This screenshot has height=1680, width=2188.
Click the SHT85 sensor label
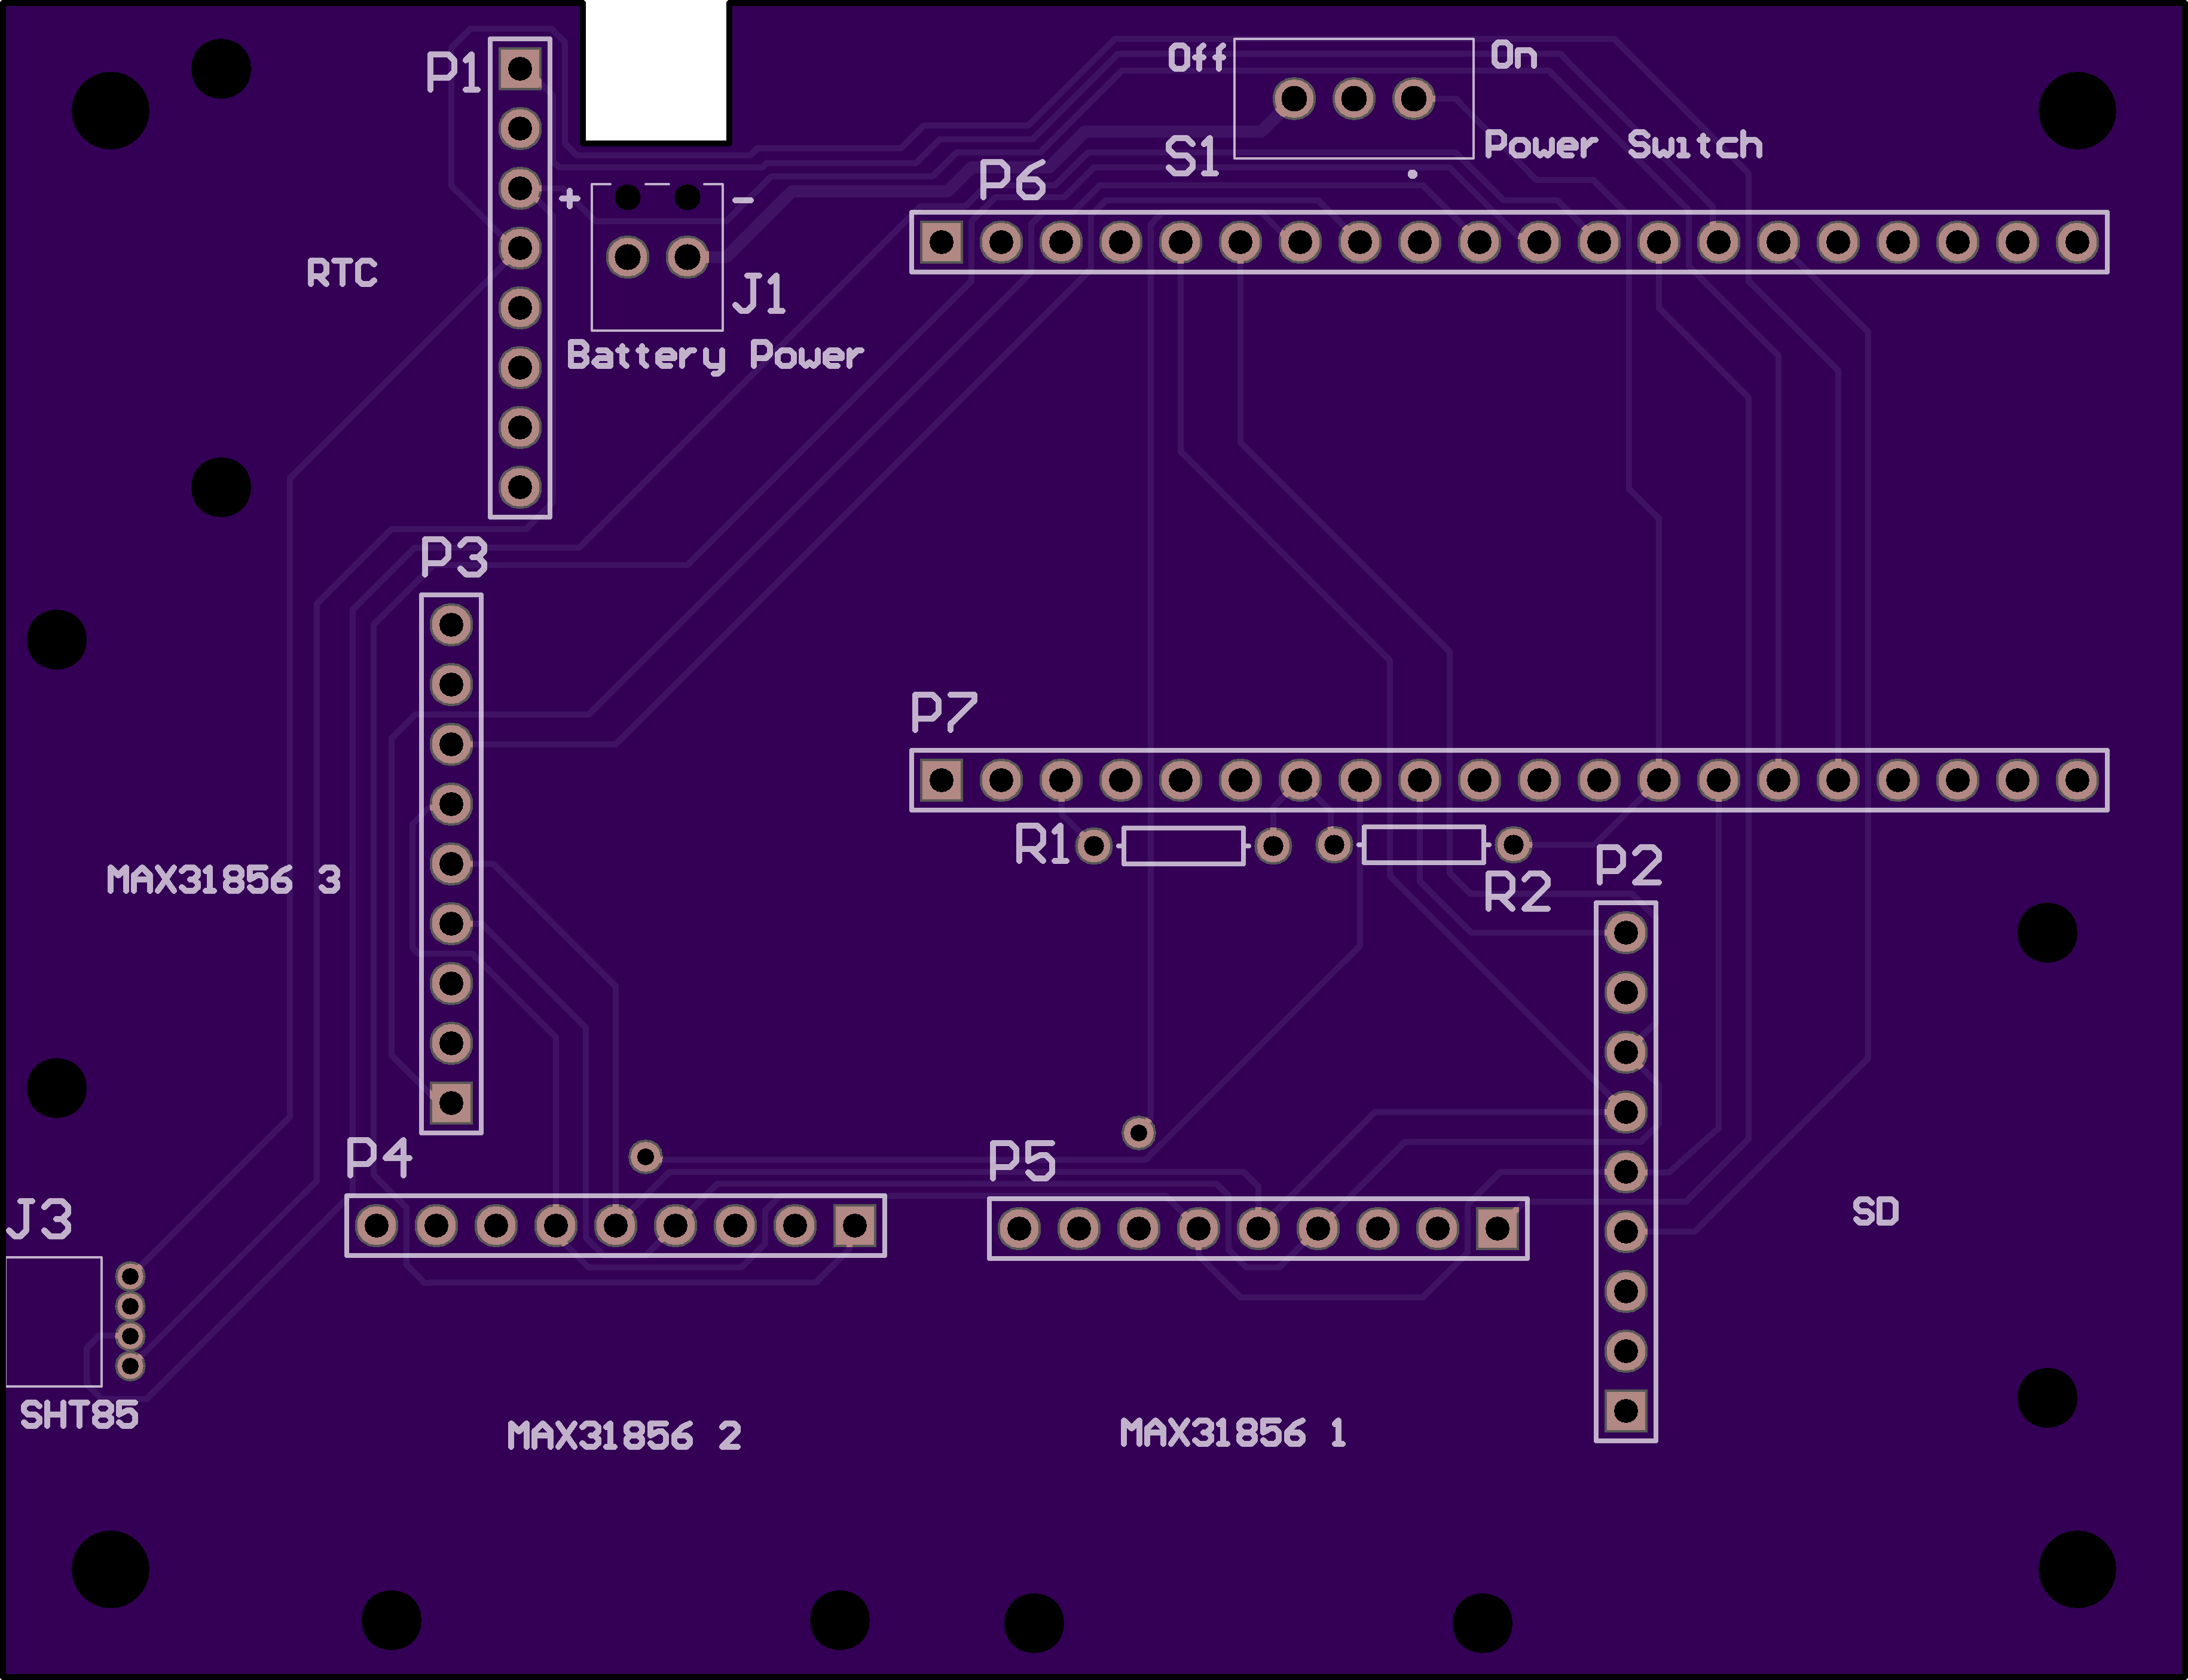pos(79,1415)
